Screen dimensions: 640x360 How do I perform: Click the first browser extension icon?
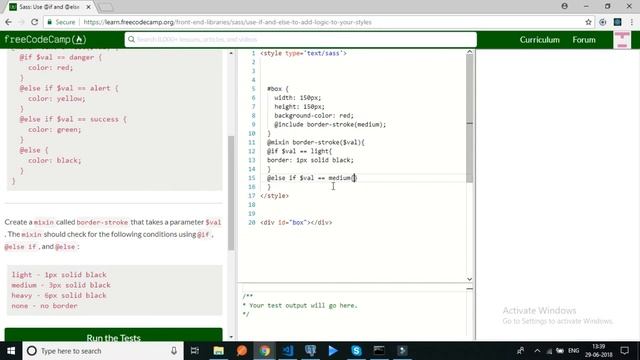[602, 22]
